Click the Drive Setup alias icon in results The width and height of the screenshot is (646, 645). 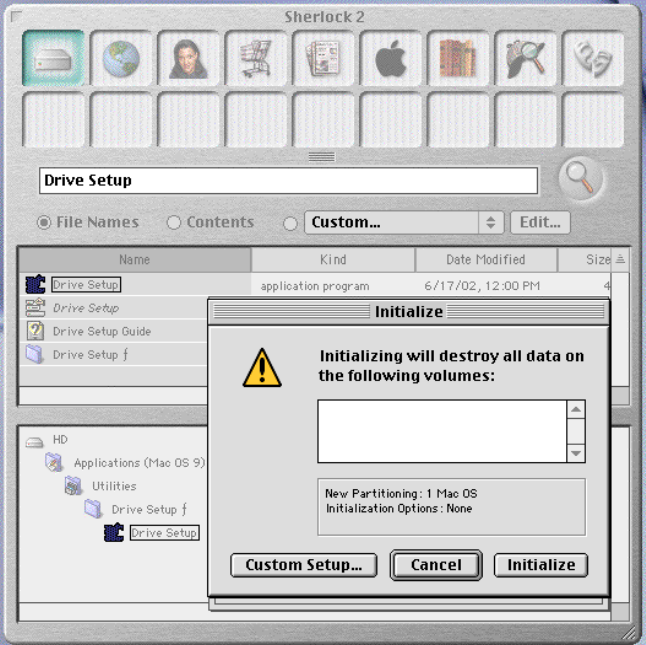pyautogui.click(x=35, y=308)
